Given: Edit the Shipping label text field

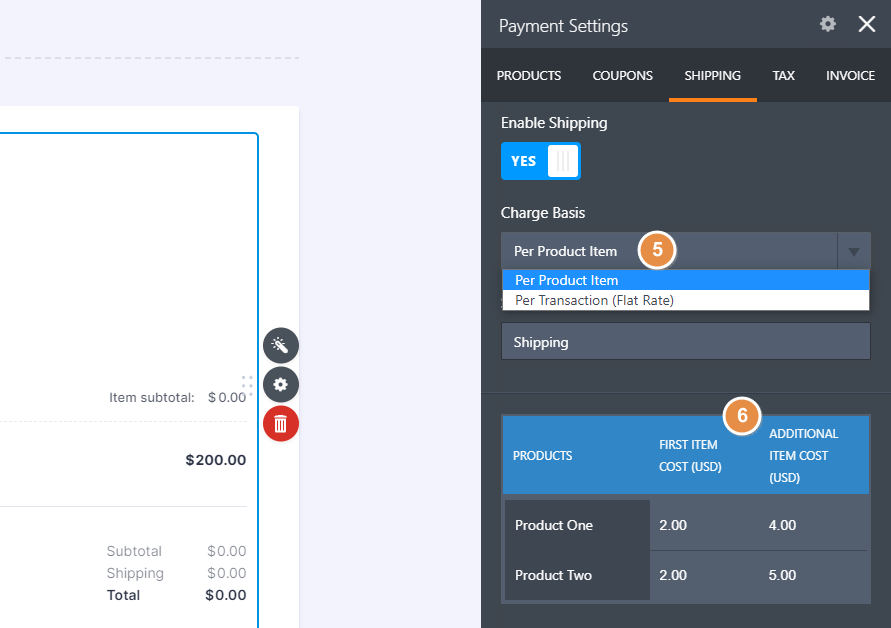Looking at the screenshot, I should [685, 342].
